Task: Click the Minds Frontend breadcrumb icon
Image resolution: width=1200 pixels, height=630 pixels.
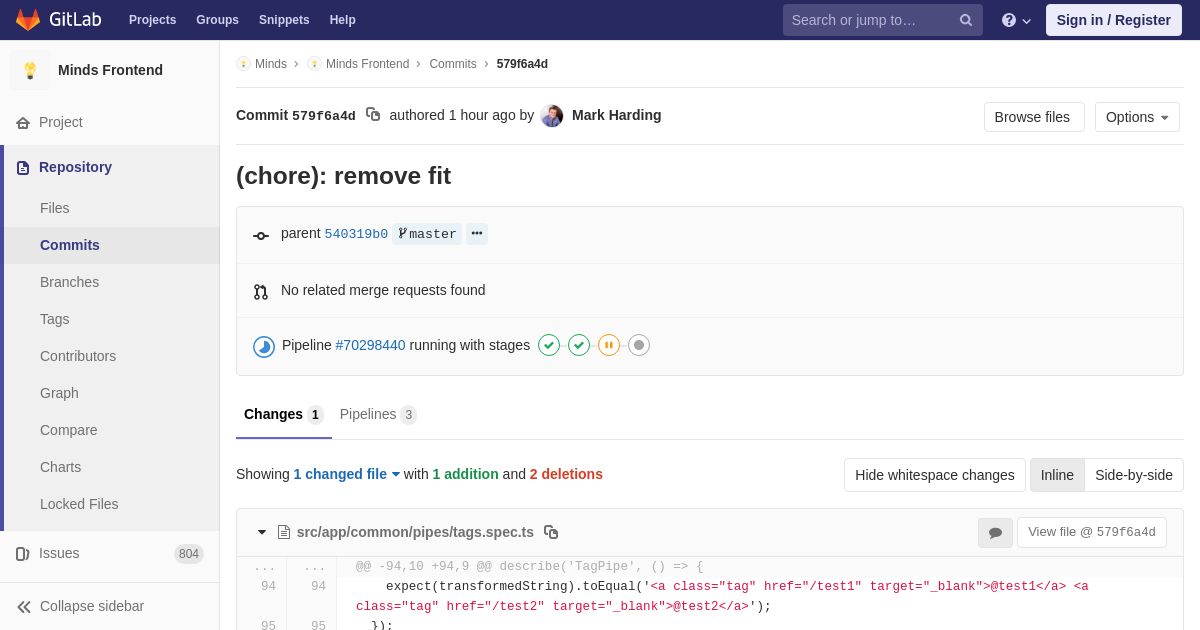Action: [x=314, y=64]
